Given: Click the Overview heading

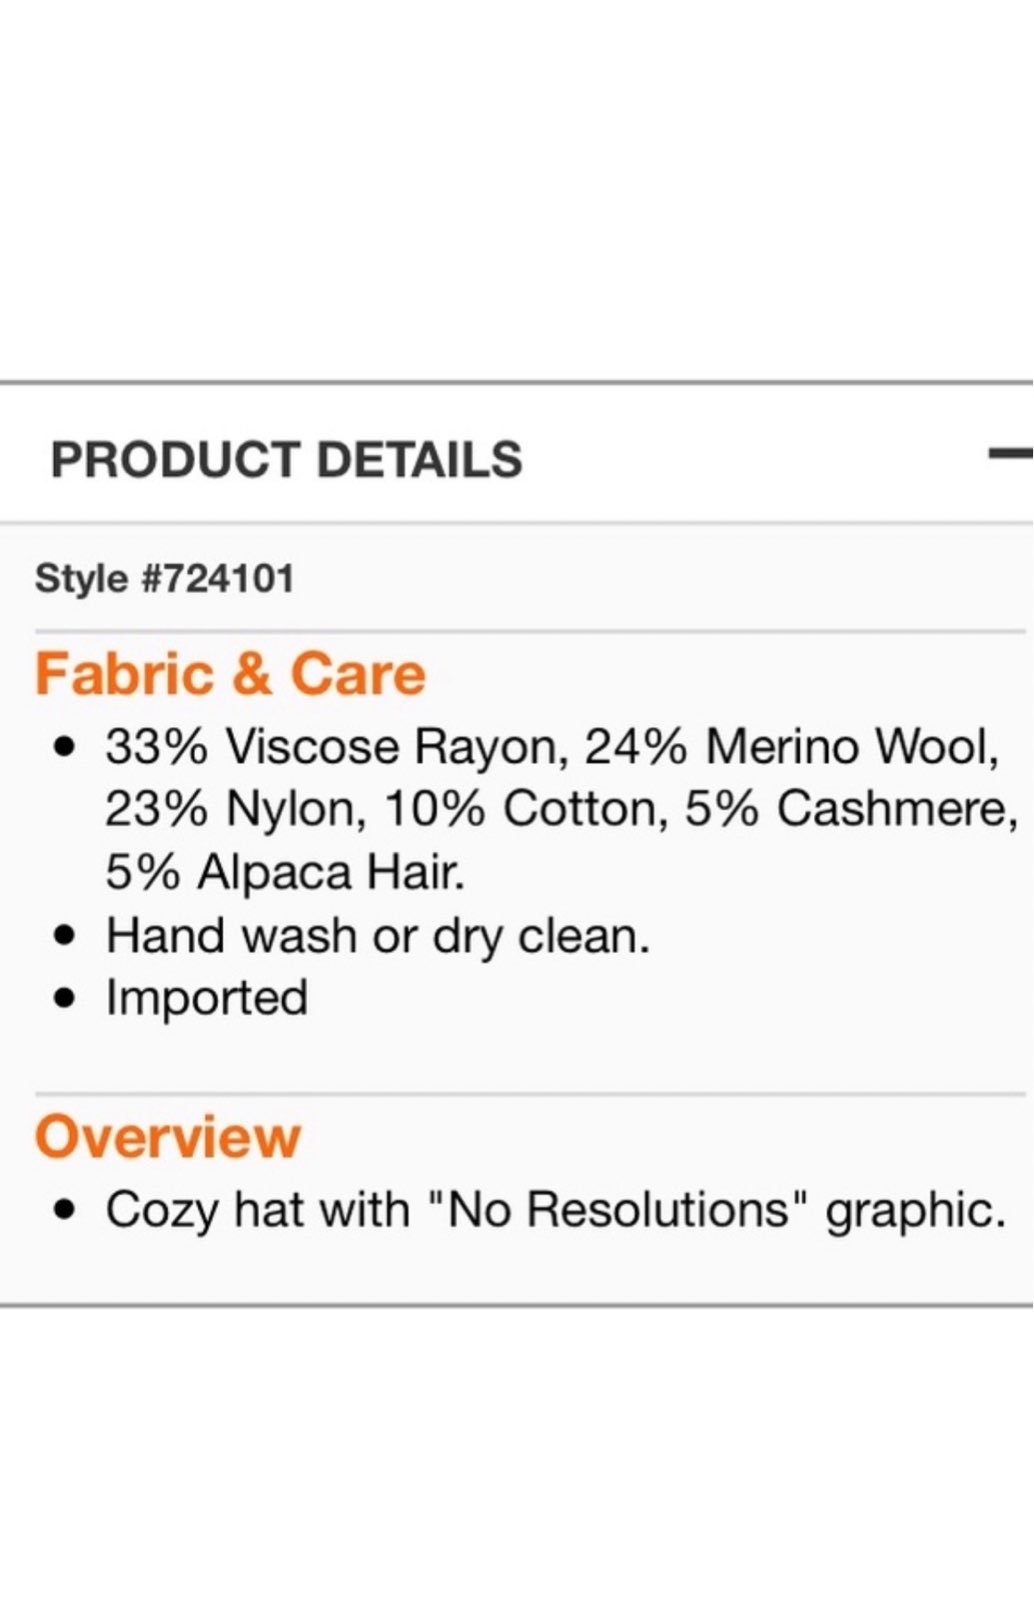Looking at the screenshot, I should 168,1137.
